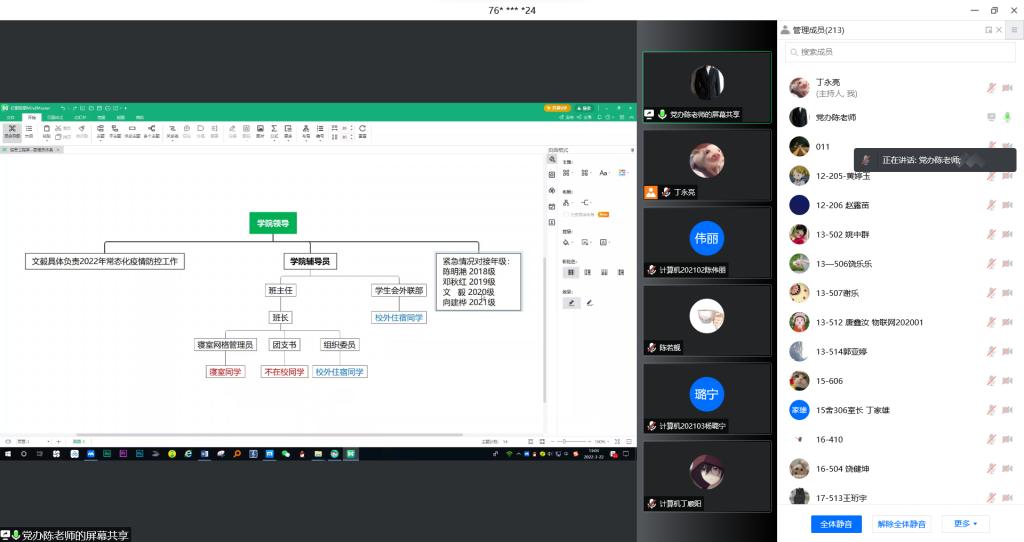This screenshot has width=1024, height=542.
Task: Close the 管理成员 members panel
Action: coord(1000,30)
